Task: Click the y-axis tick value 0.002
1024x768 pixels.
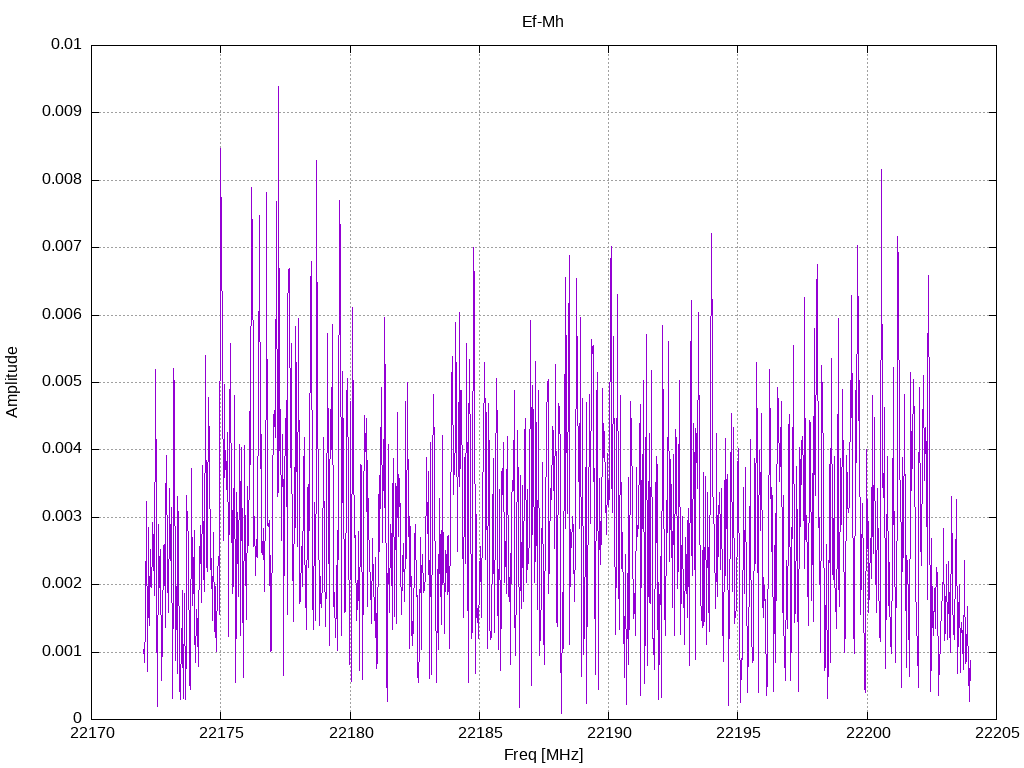Action: [x=62, y=584]
